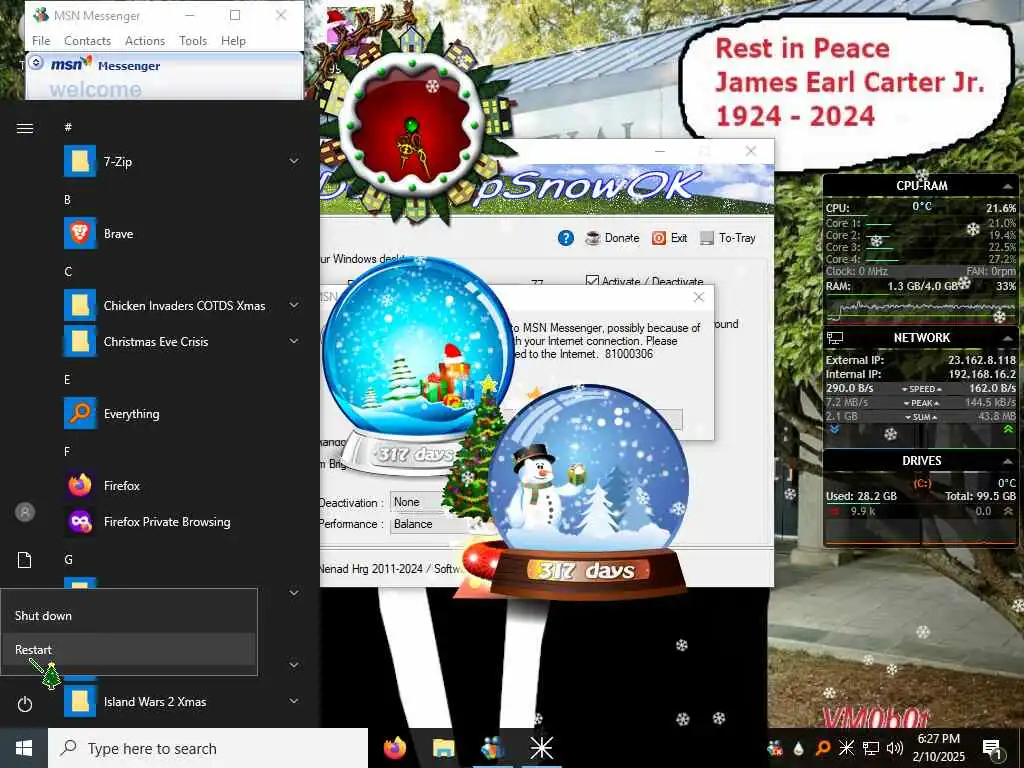This screenshot has width=1024, height=768.
Task: Click the External IP value 23.162.8.118
Action: coord(982,360)
